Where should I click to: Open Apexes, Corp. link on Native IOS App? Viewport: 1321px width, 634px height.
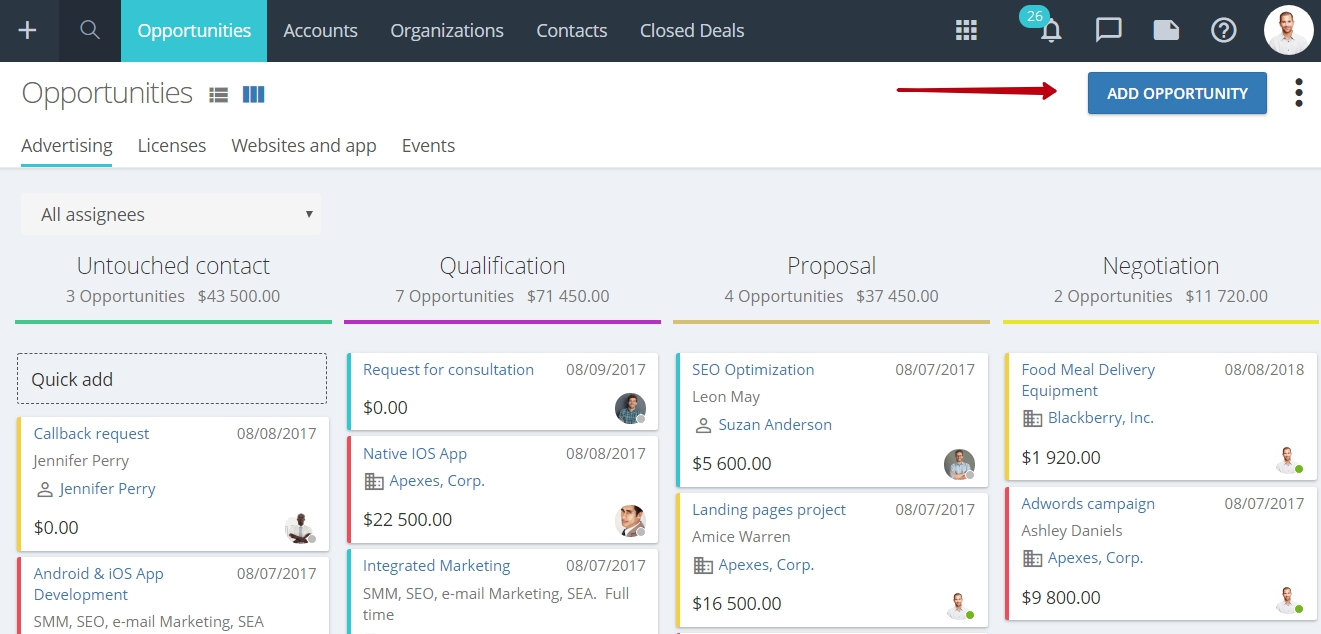click(x=437, y=481)
